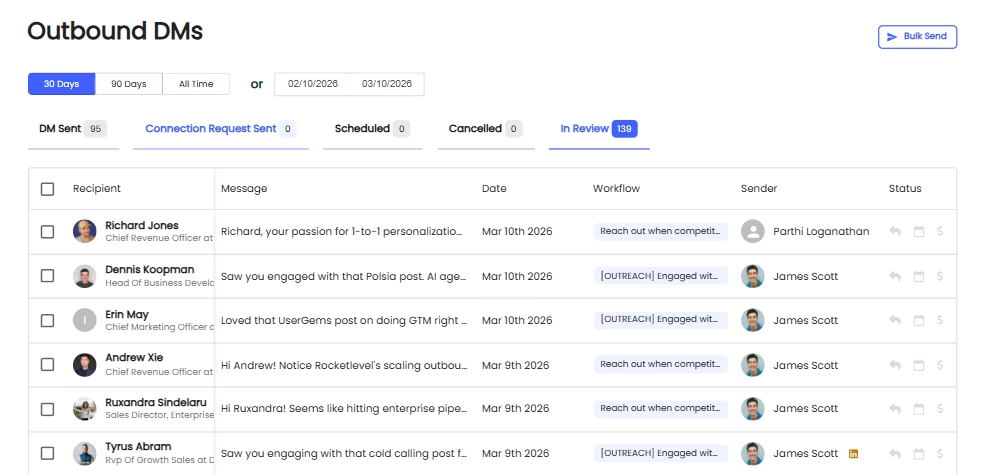Click calendar icon in Andrew Xie row
994x475 pixels.
(919, 365)
